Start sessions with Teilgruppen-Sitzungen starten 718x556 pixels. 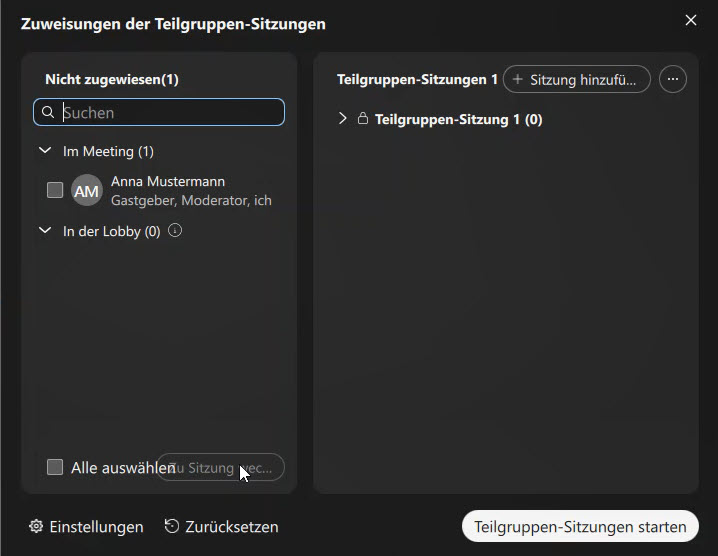pos(580,526)
